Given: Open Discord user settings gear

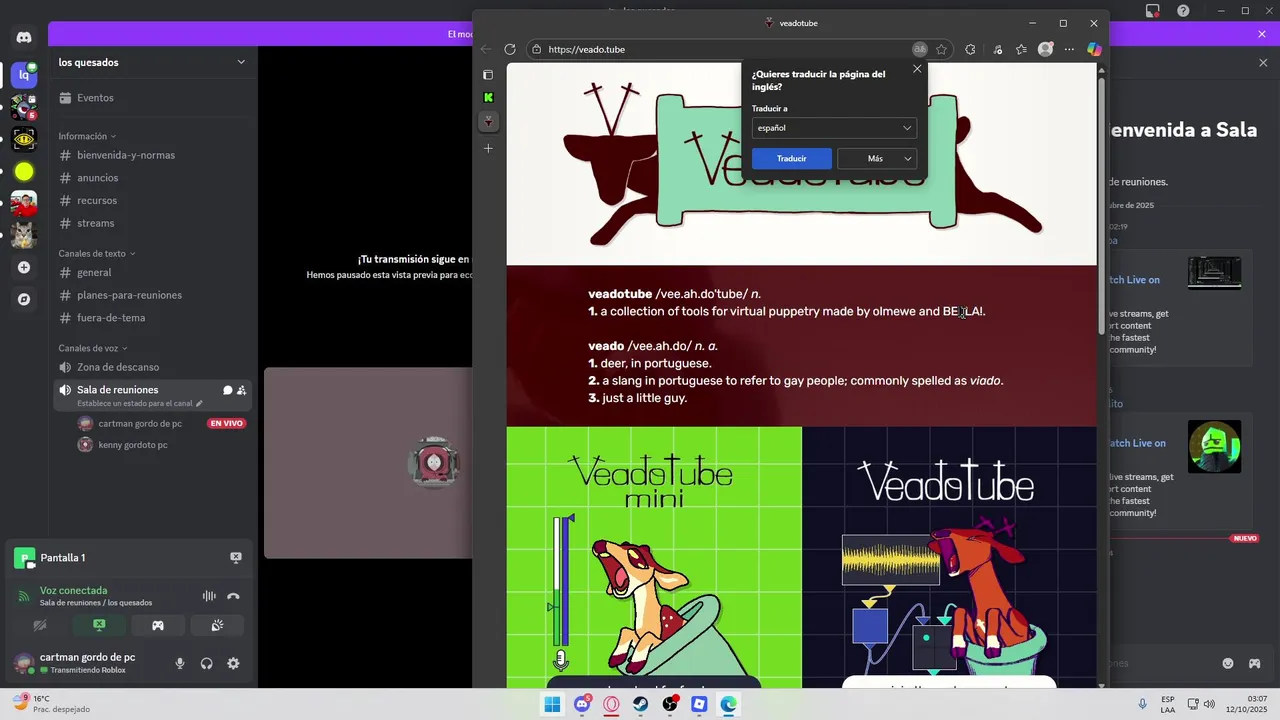Looking at the screenshot, I should point(233,663).
